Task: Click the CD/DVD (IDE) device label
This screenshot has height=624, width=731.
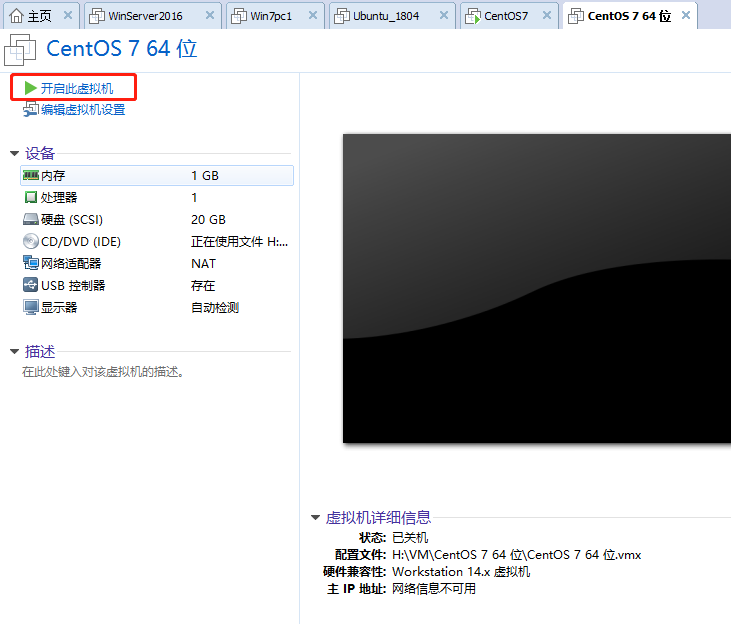Action: pos(81,241)
